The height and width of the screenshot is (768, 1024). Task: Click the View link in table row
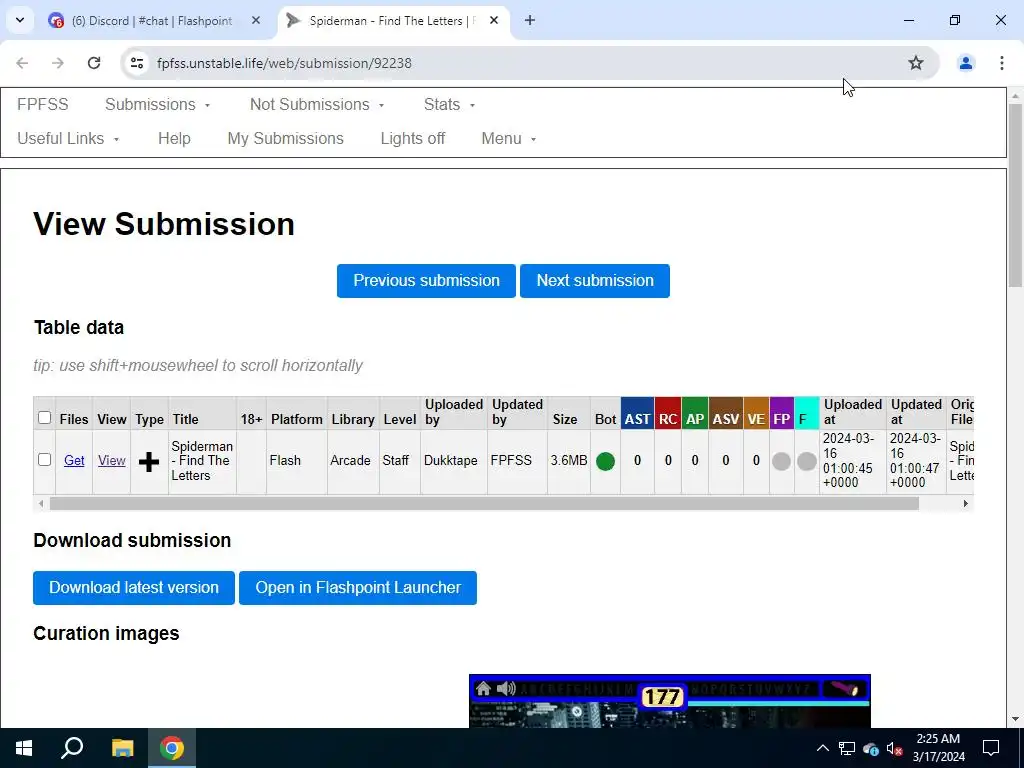pyautogui.click(x=112, y=460)
